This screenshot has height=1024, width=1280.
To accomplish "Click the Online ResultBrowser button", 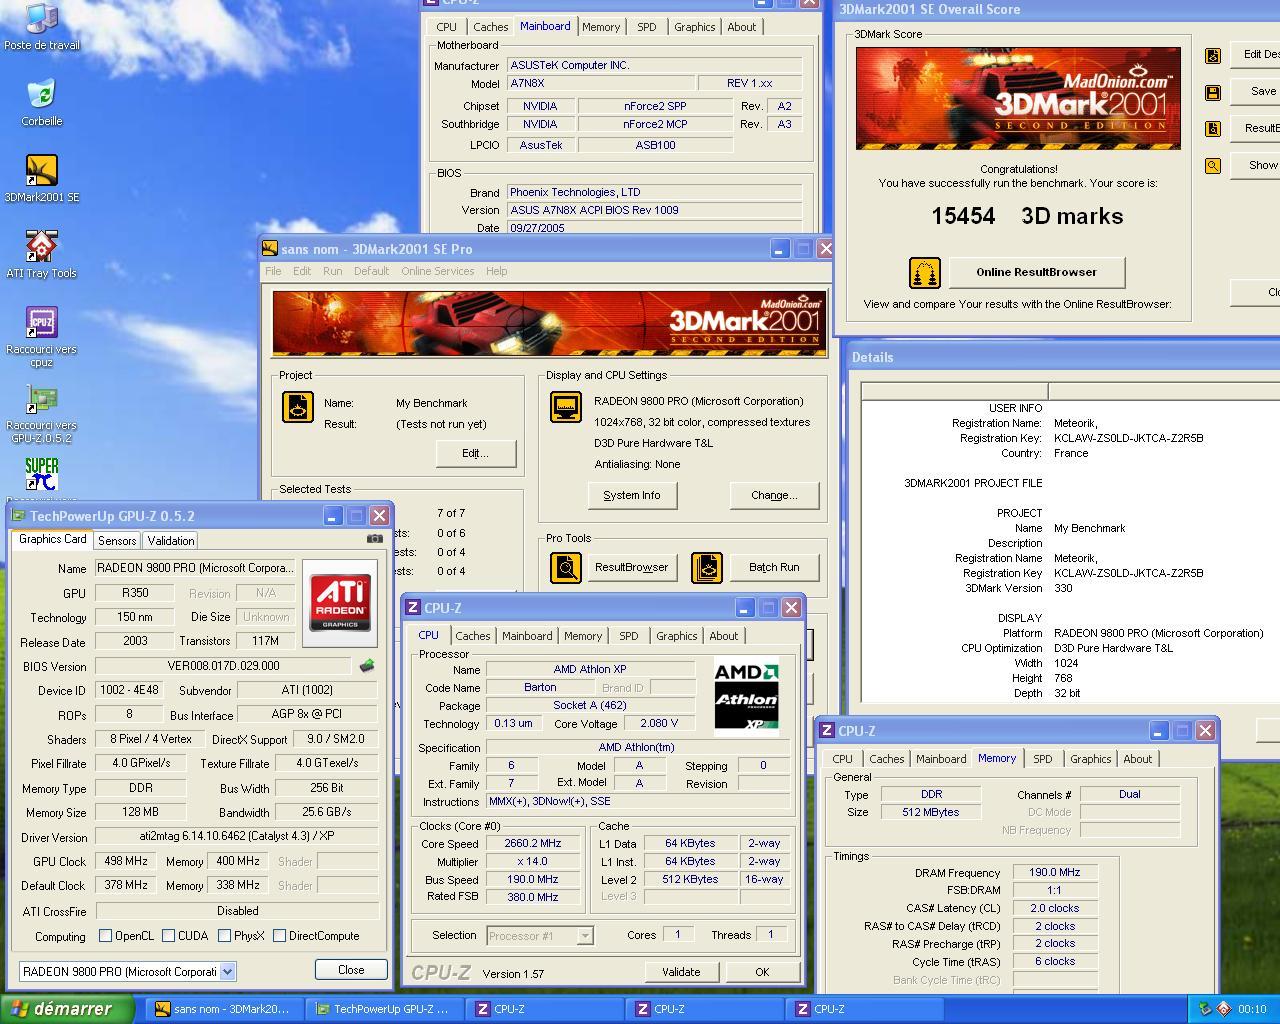I will tap(1036, 272).
